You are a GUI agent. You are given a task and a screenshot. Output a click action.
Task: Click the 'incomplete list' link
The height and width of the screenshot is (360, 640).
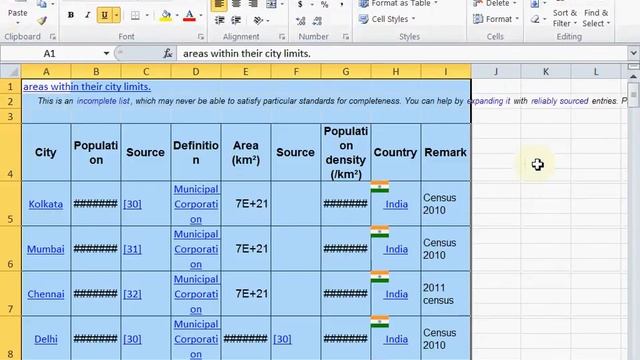click(103, 101)
